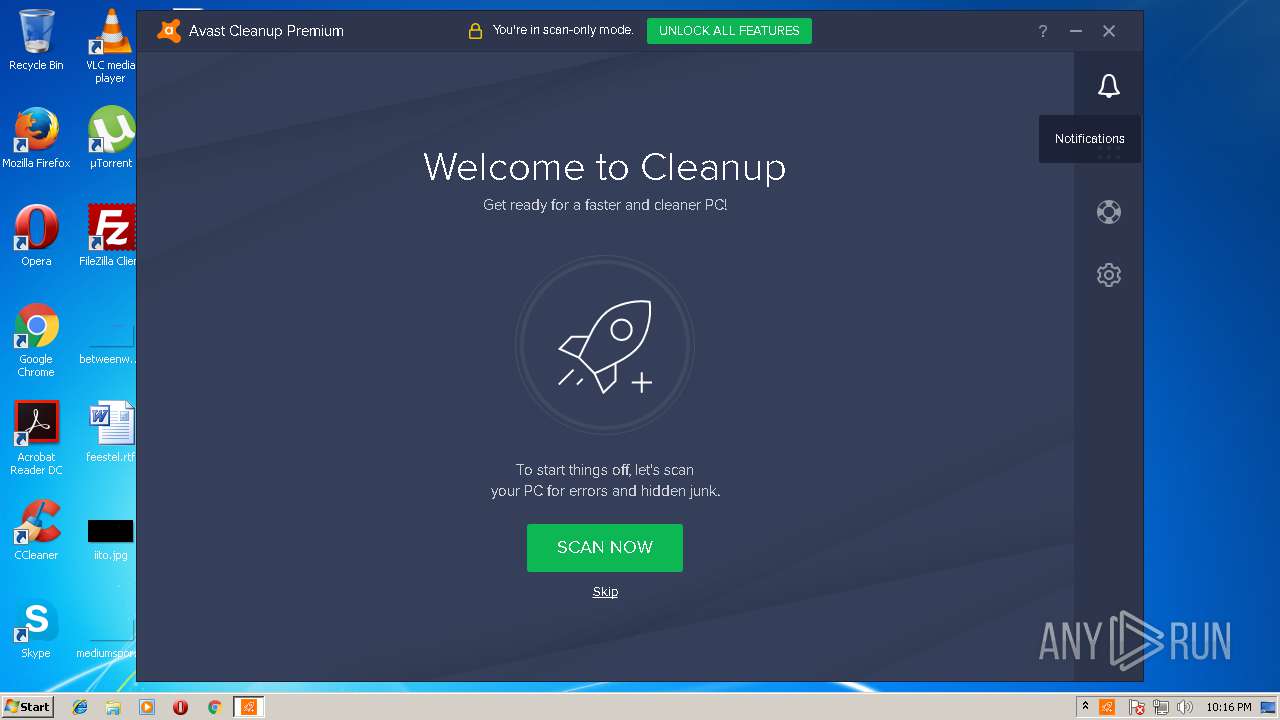
Task: Click the 'Welcome to Cleanup' heading
Action: pos(605,166)
